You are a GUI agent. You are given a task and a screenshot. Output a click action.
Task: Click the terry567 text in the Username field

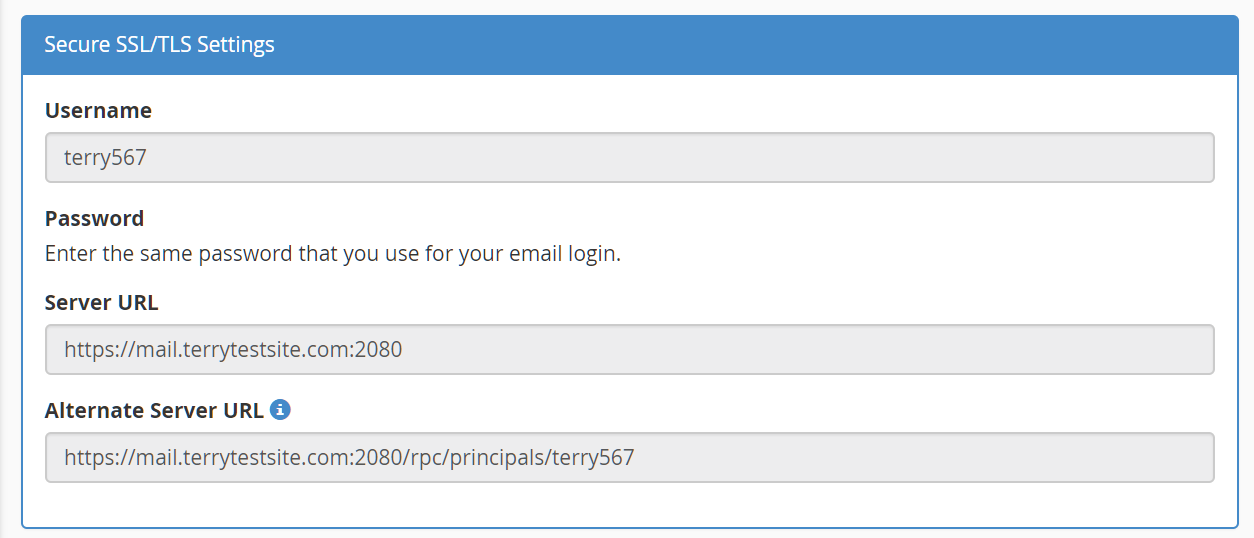105,158
